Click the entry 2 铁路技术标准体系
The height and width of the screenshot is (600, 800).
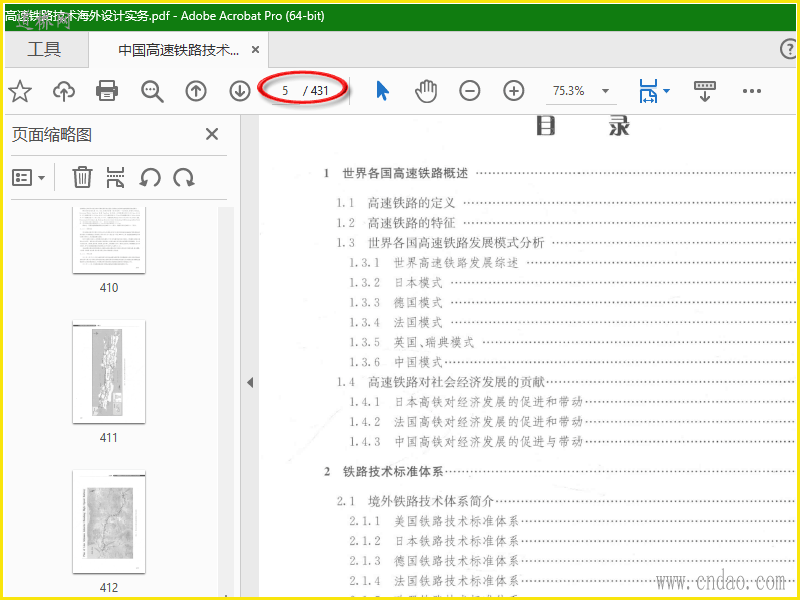click(x=383, y=471)
